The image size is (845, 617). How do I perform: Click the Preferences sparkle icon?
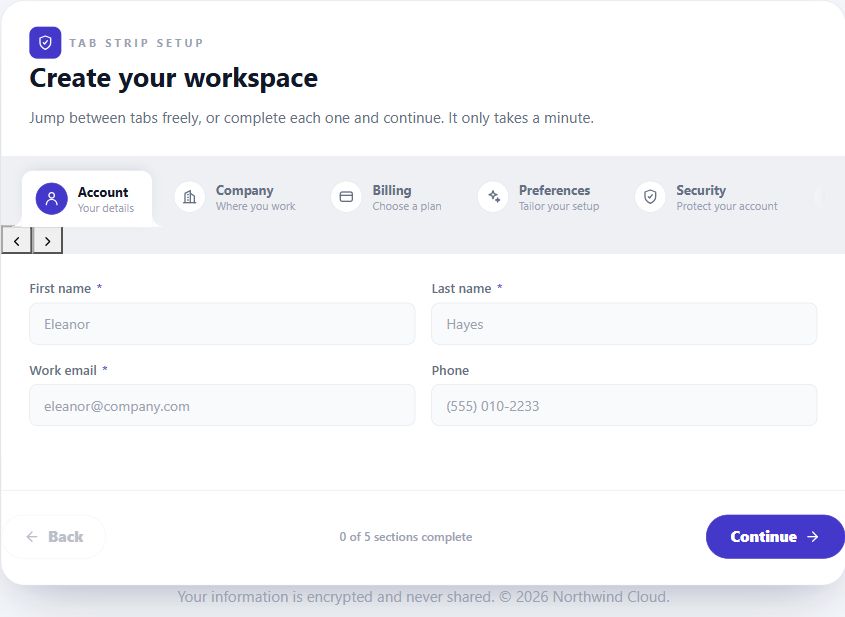493,197
